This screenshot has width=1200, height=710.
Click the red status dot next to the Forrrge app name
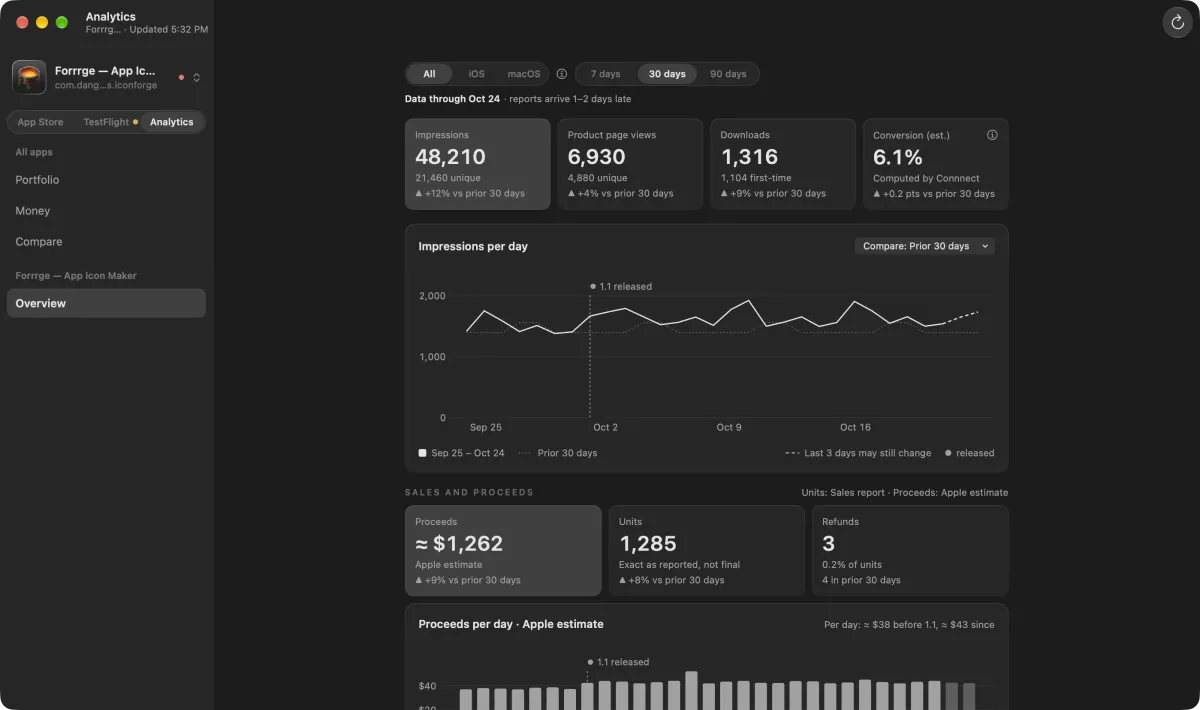[181, 77]
